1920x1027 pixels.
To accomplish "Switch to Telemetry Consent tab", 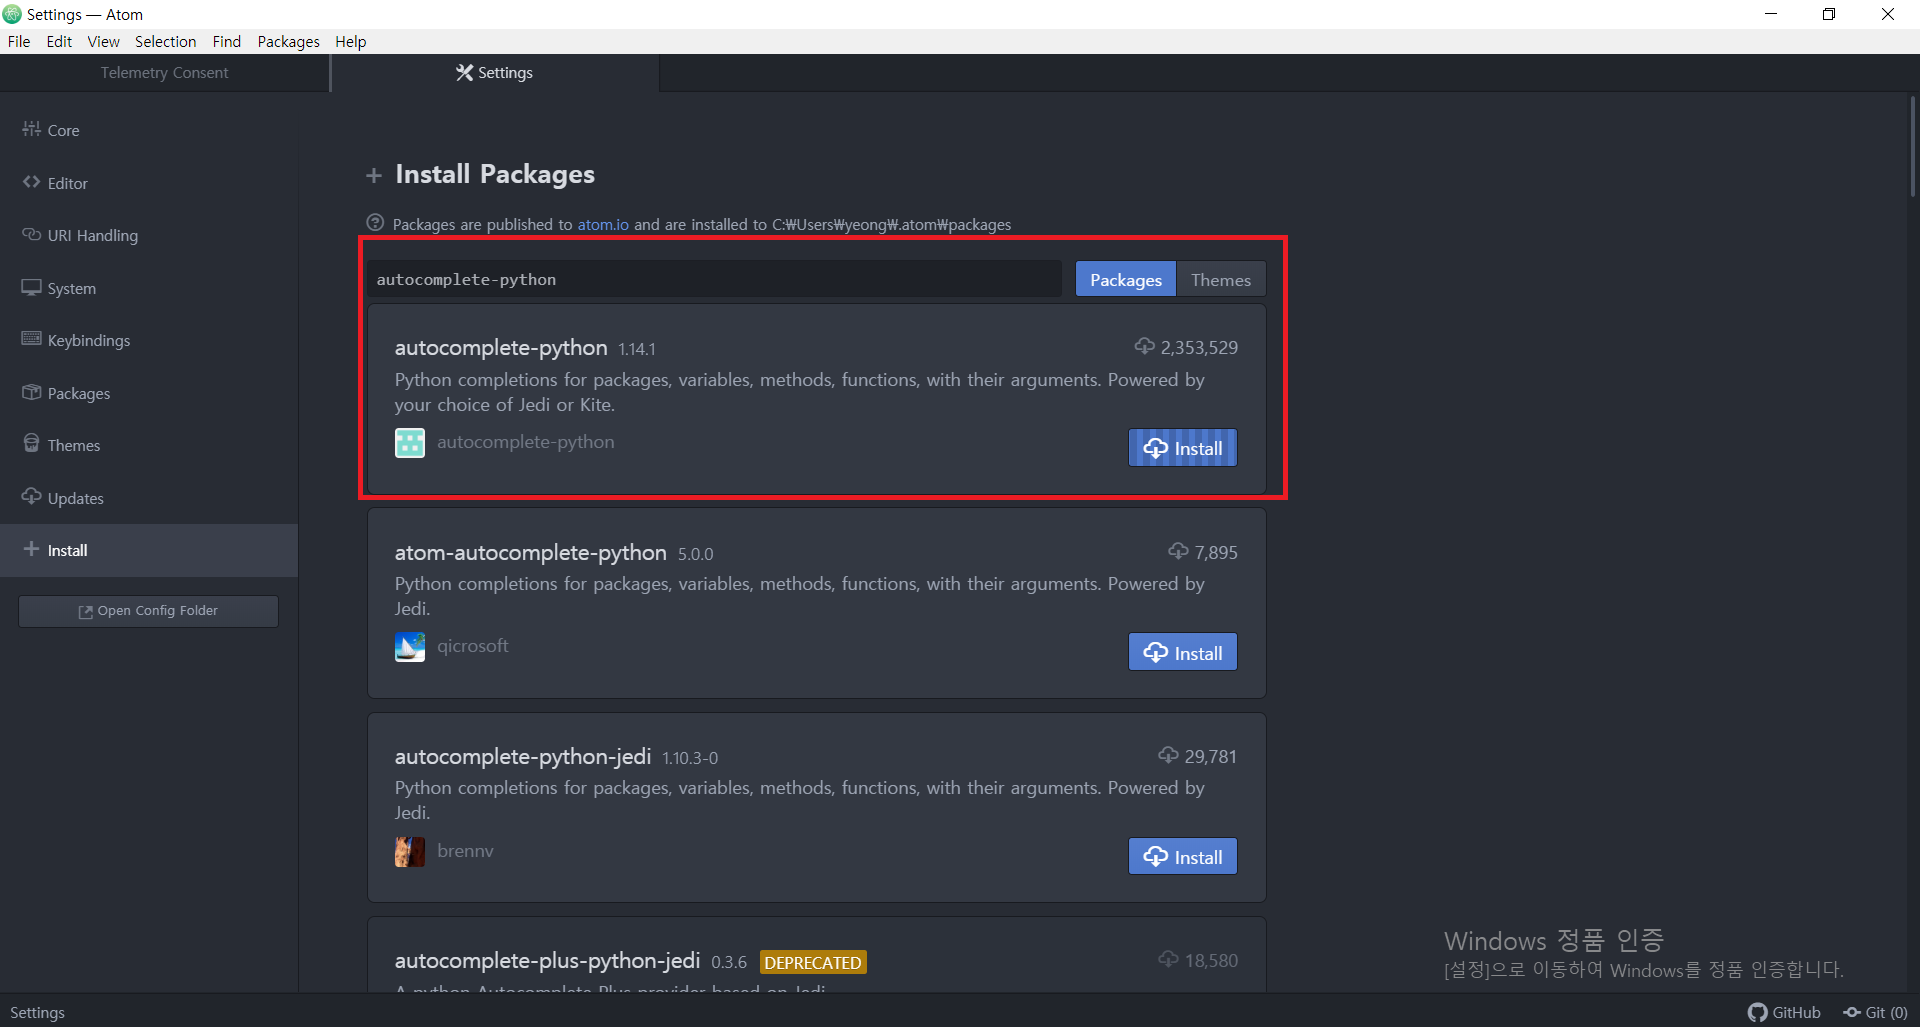I will pos(164,72).
